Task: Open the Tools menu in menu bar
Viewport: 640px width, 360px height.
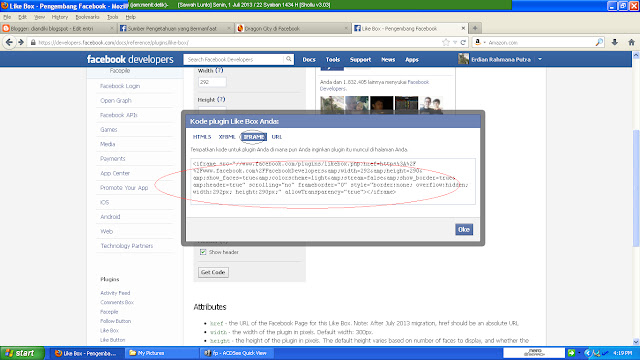Action: [113, 17]
